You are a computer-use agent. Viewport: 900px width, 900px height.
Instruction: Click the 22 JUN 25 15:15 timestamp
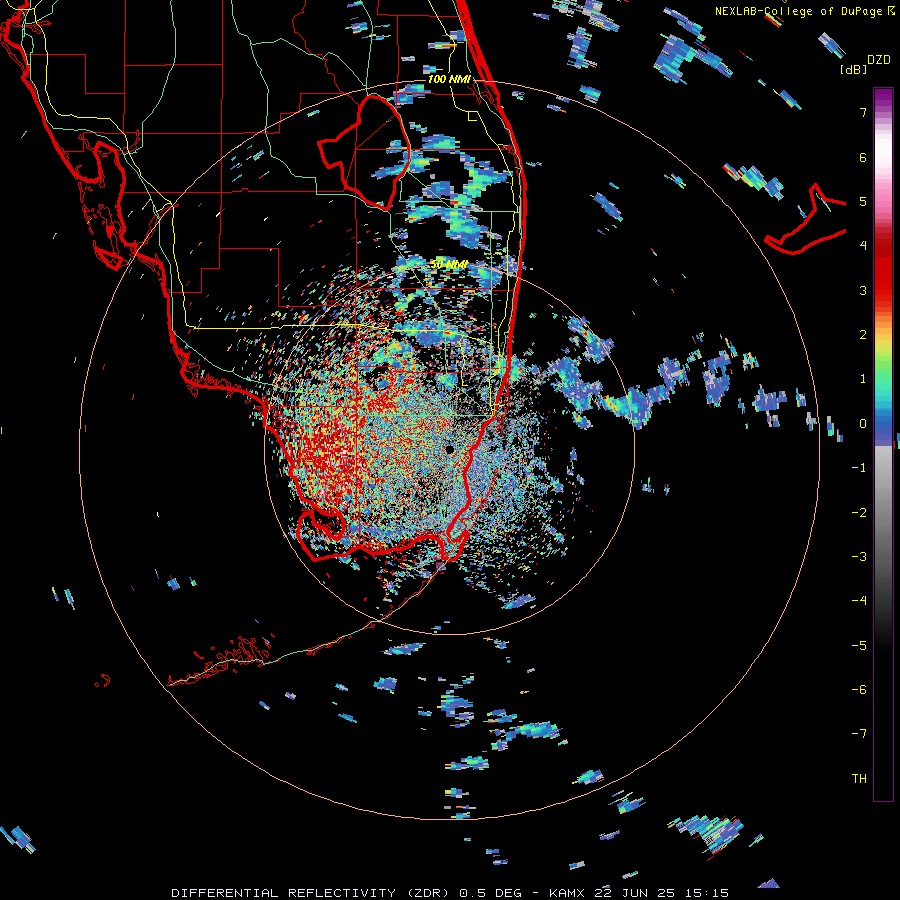[661, 893]
